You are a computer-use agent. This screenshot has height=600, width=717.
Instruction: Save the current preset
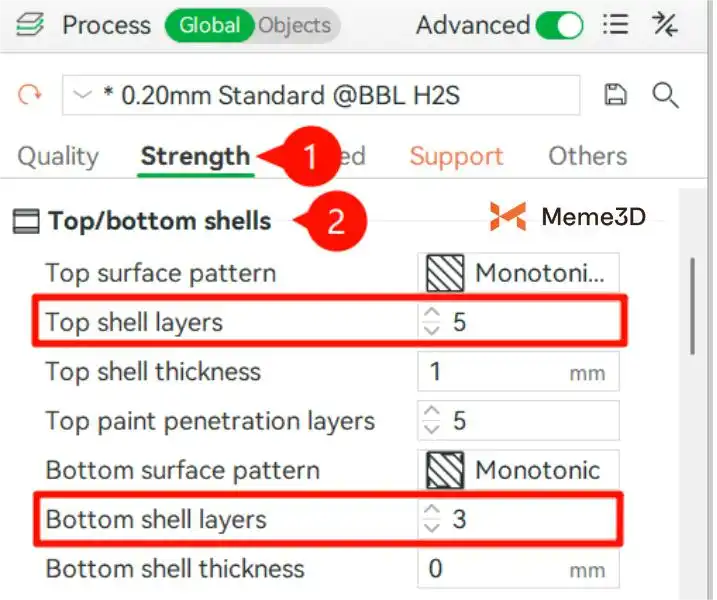coord(616,95)
